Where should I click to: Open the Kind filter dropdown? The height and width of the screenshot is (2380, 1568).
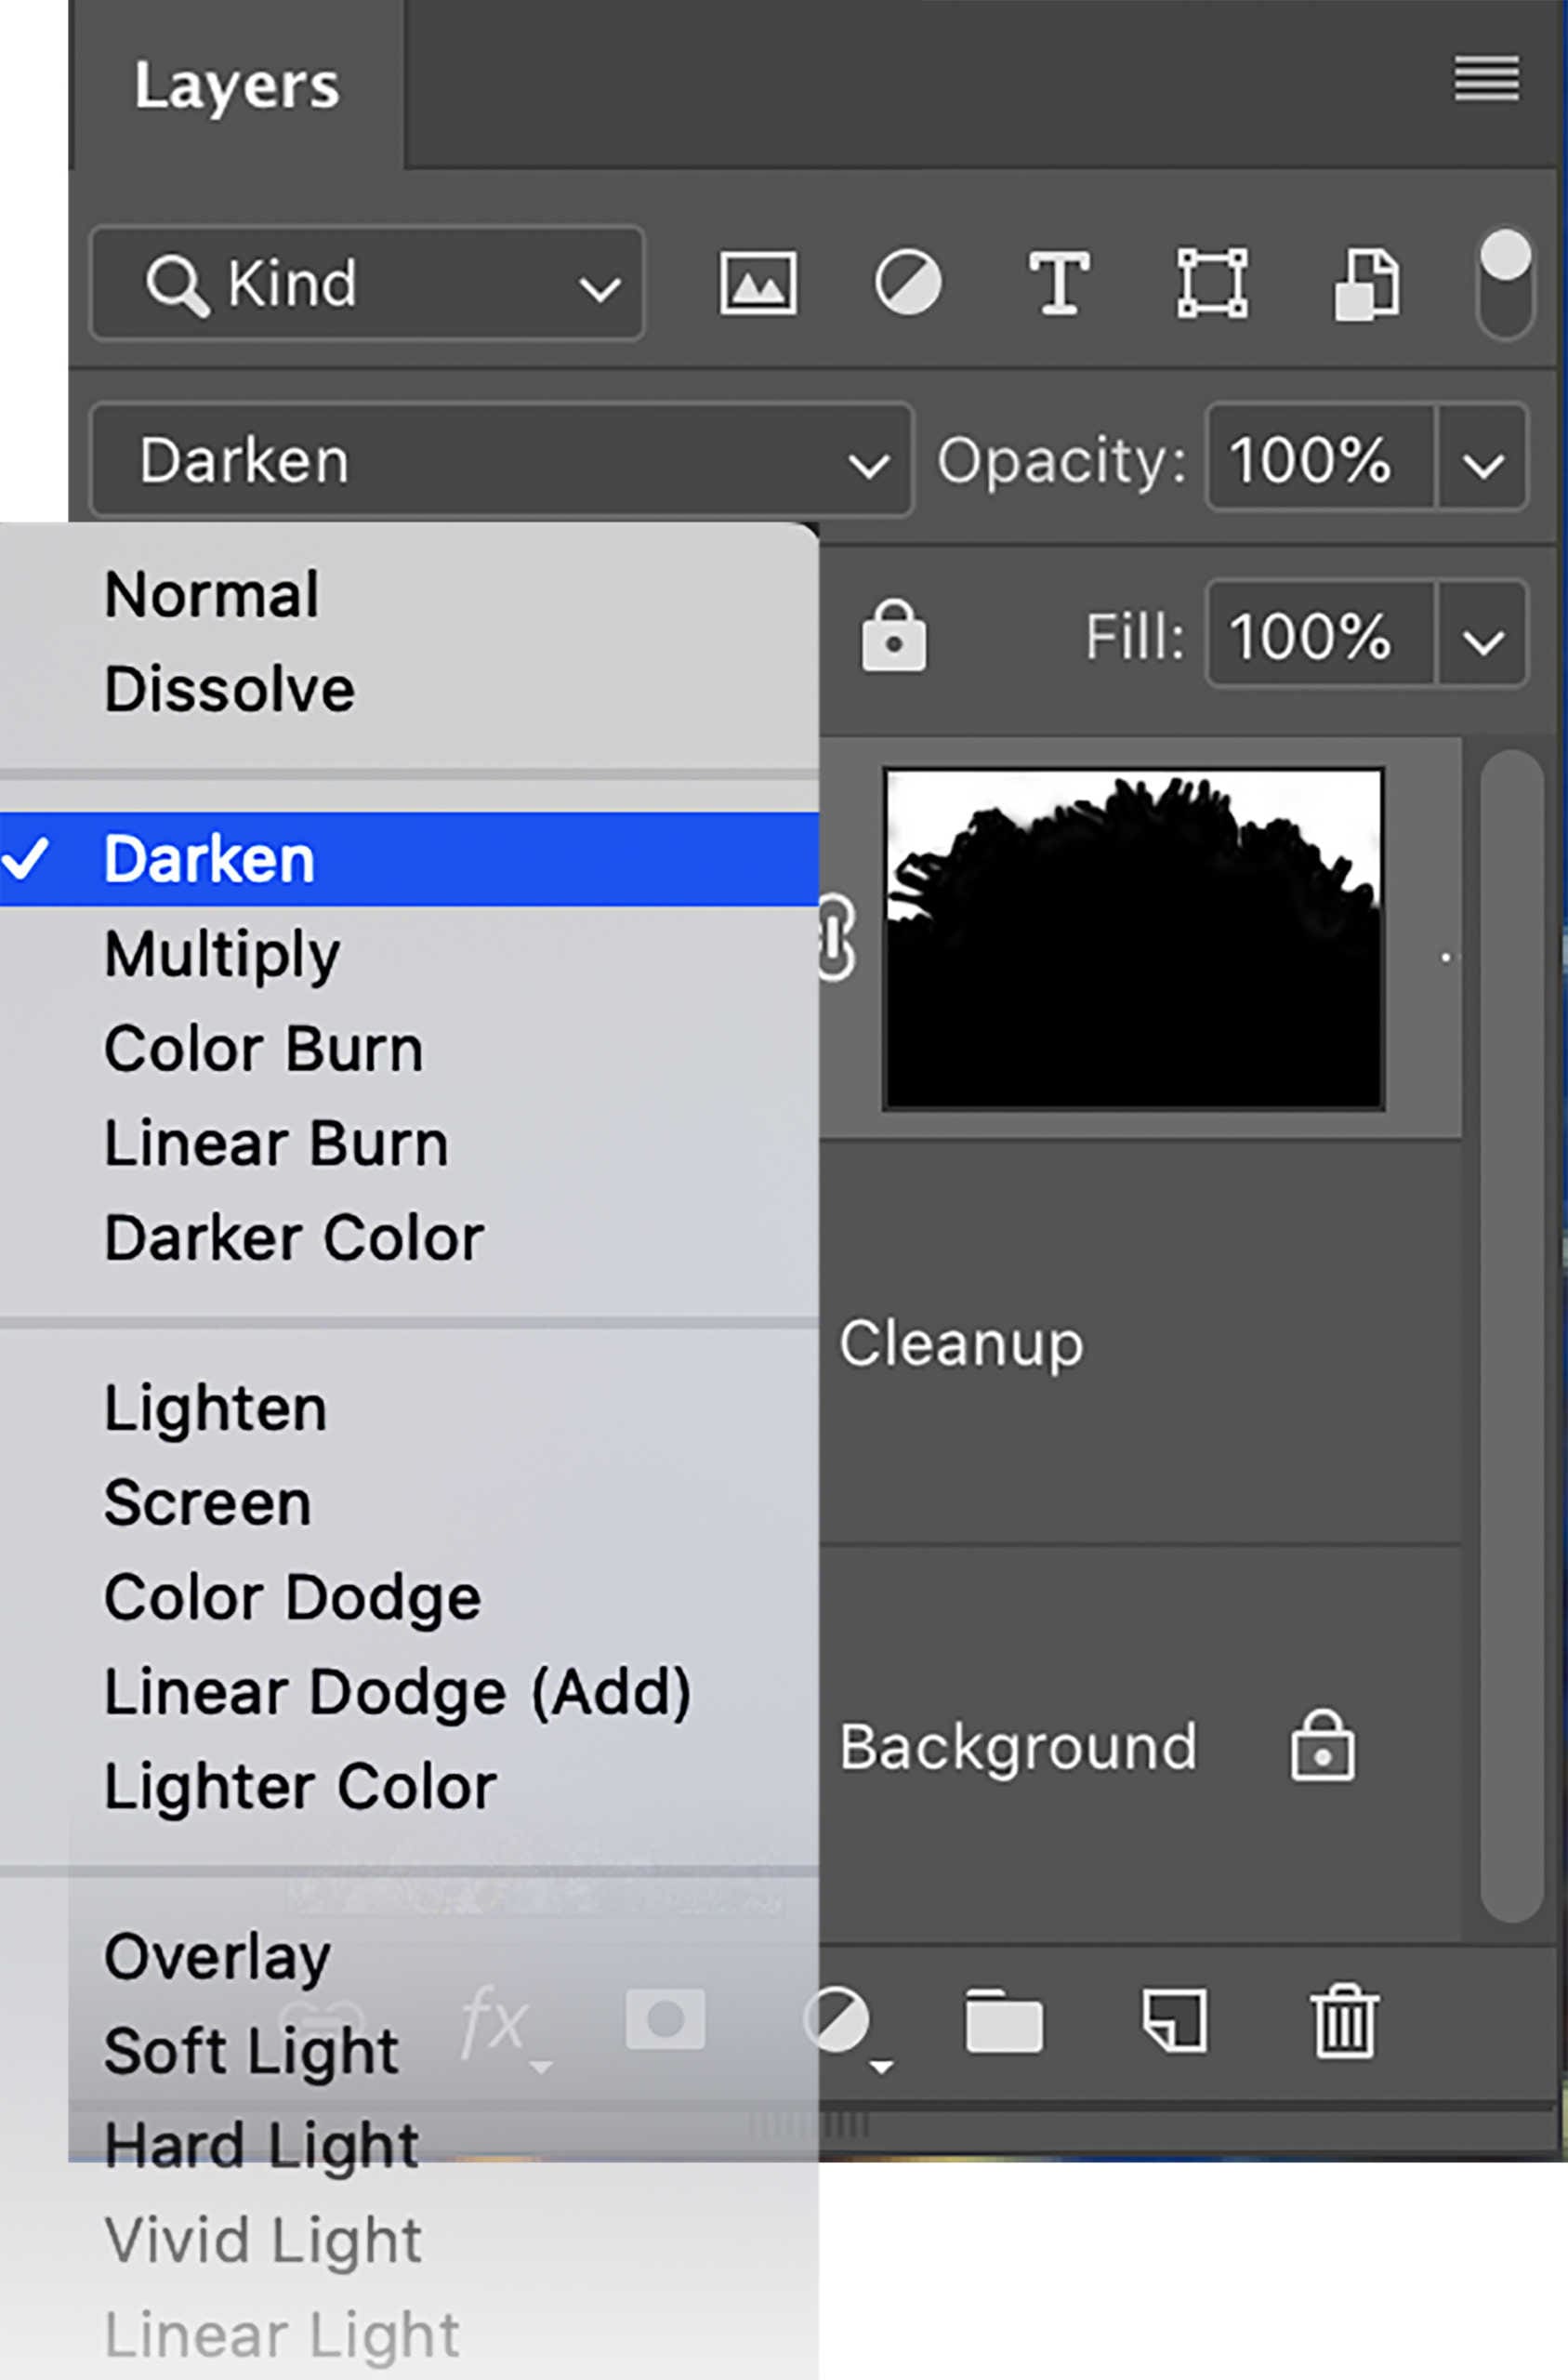[x=367, y=283]
